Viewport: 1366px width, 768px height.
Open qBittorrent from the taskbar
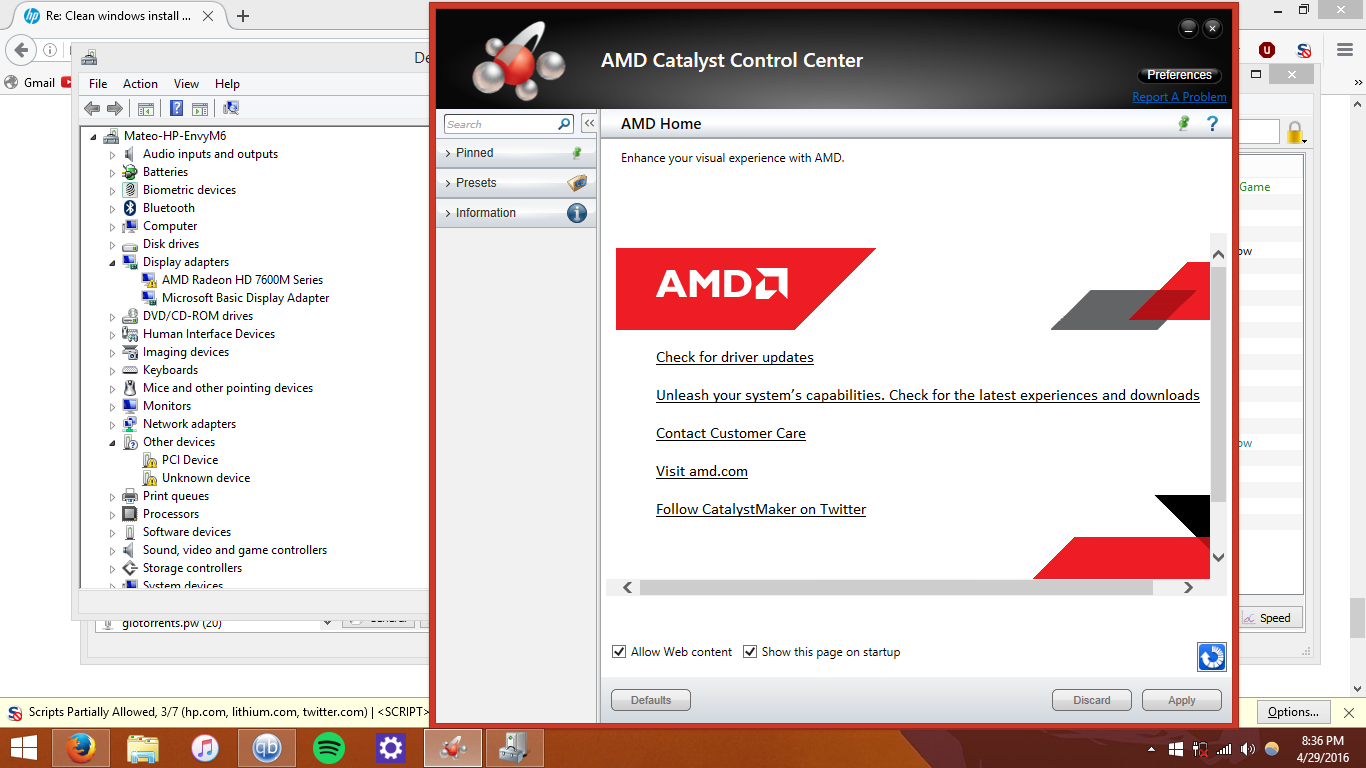click(267, 747)
